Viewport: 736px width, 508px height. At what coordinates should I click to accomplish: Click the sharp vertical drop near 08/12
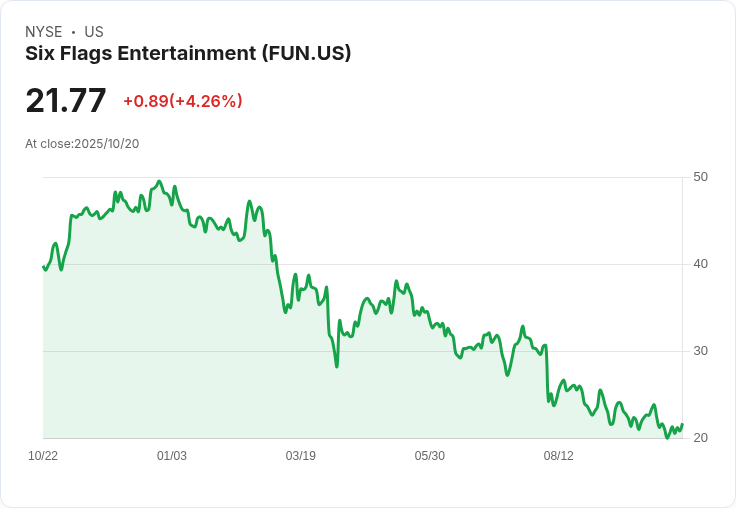click(x=547, y=375)
